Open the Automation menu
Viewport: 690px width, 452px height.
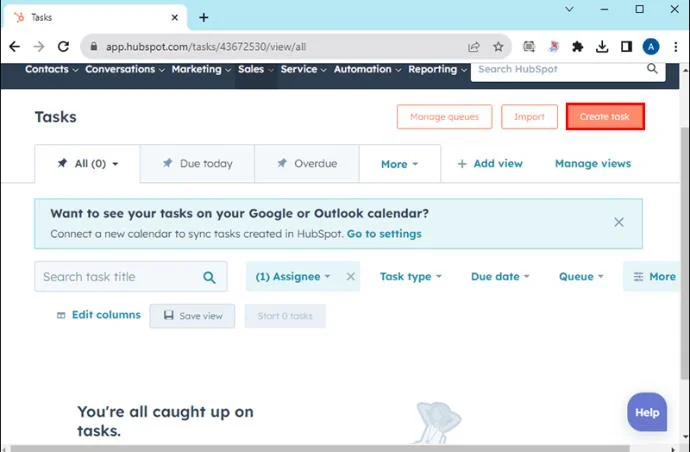tap(367, 69)
